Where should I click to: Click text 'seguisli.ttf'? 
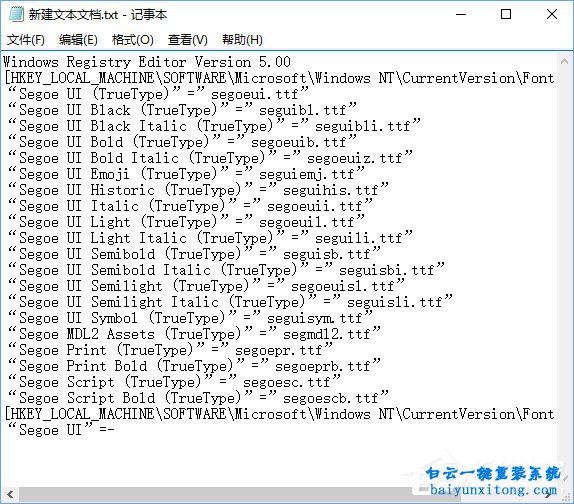pyautogui.click(x=395, y=302)
